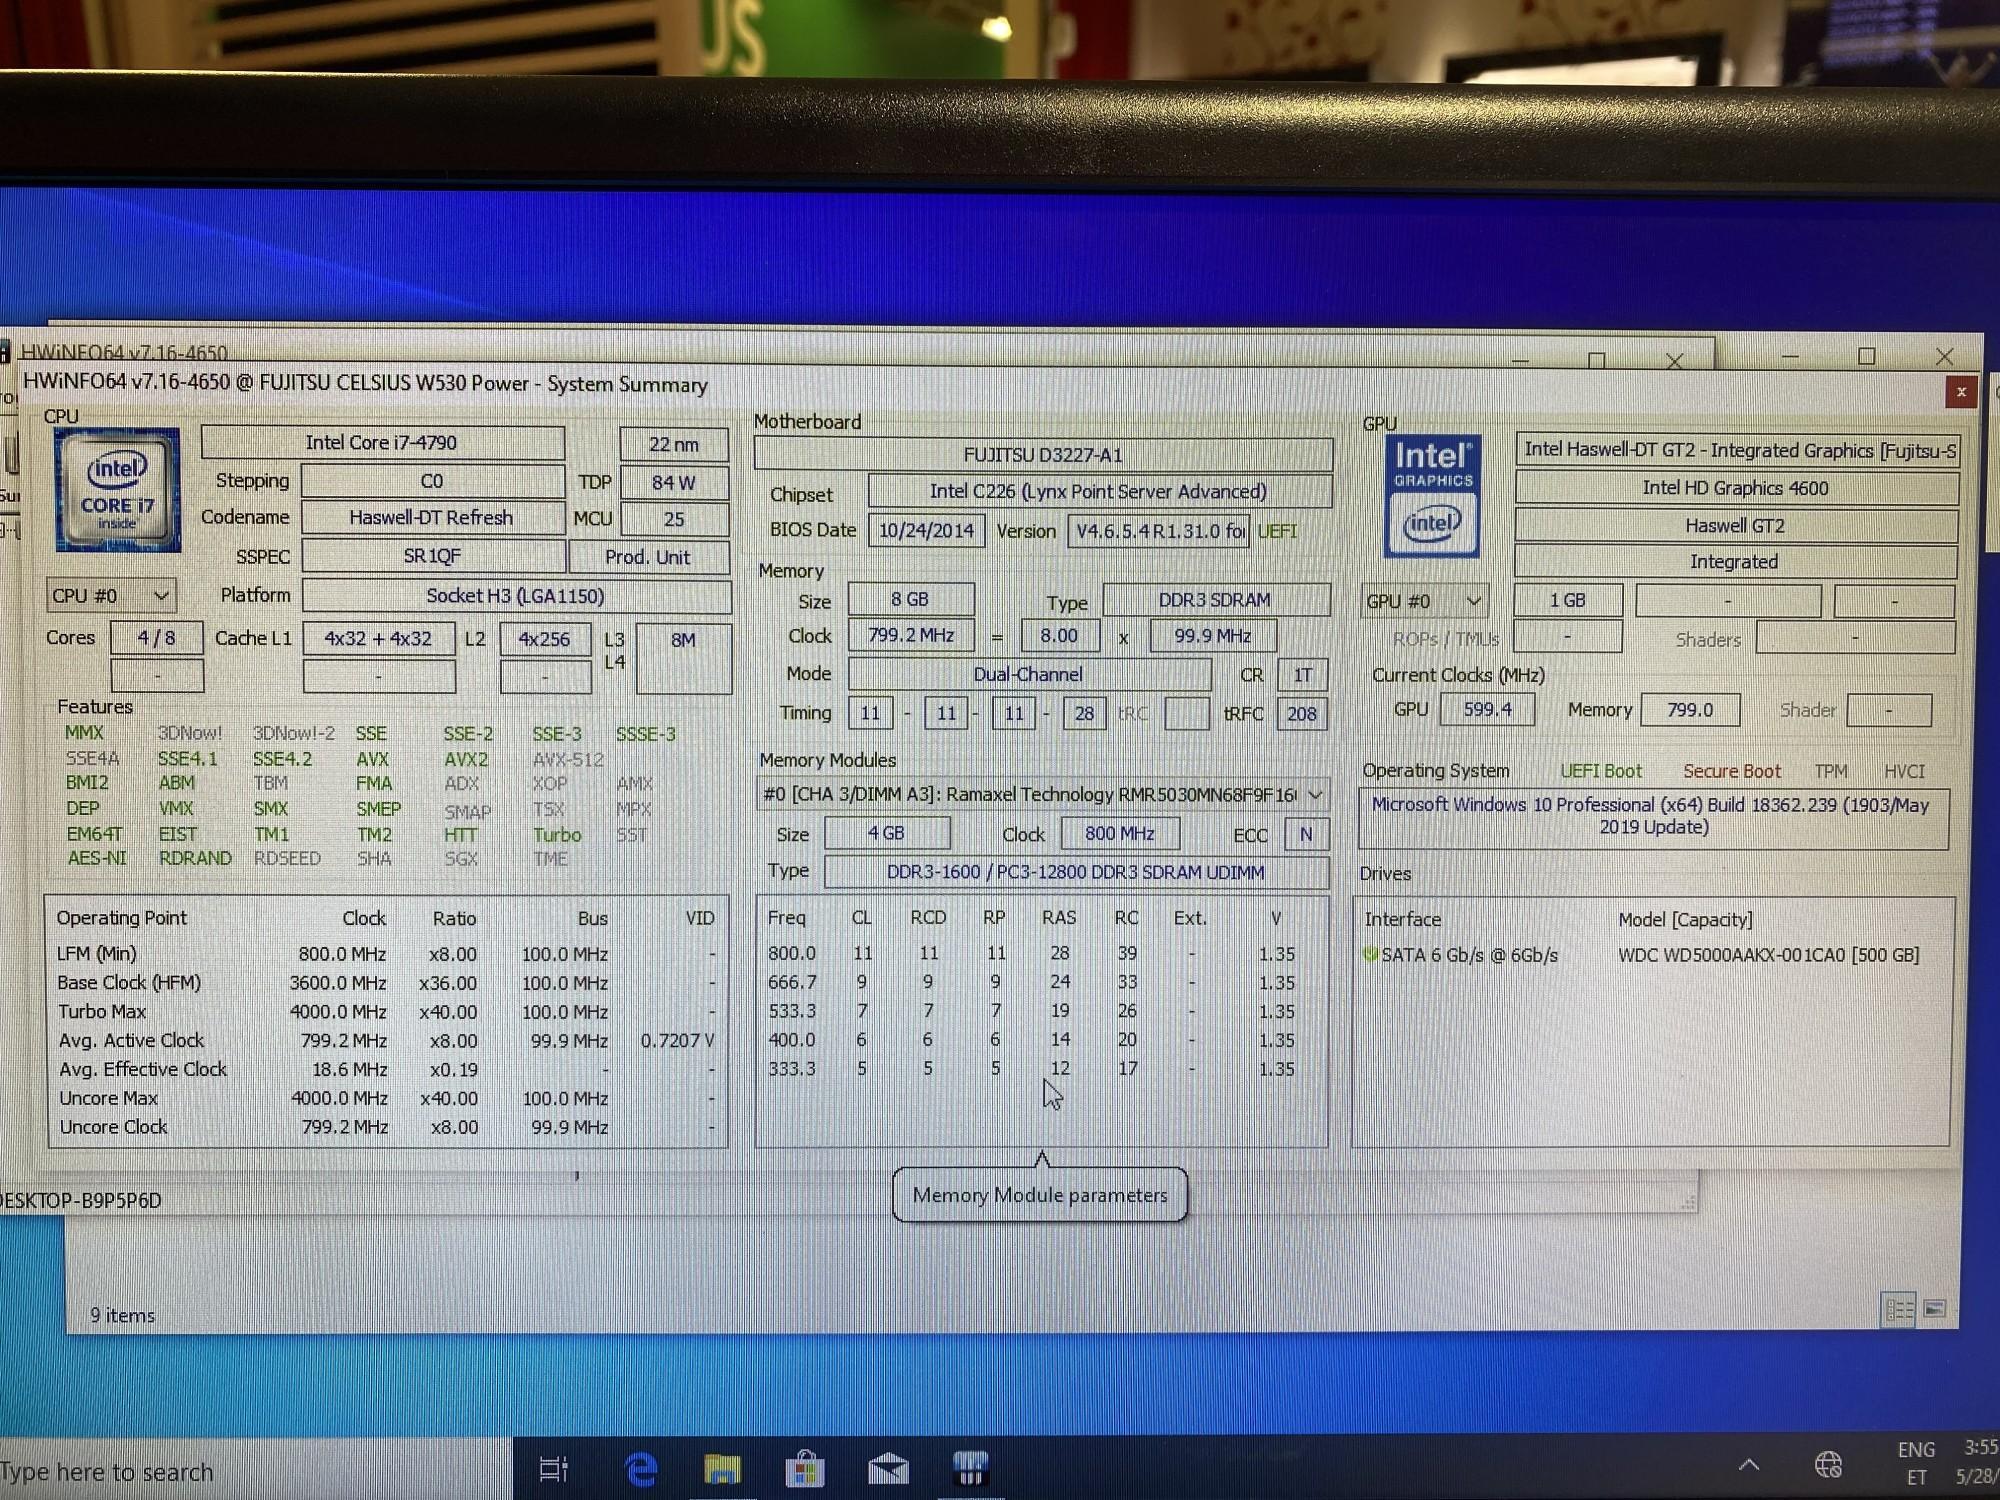This screenshot has height=1500, width=2000.
Task: Click the DDR3 SDRAM memory type field
Action: tap(1215, 600)
